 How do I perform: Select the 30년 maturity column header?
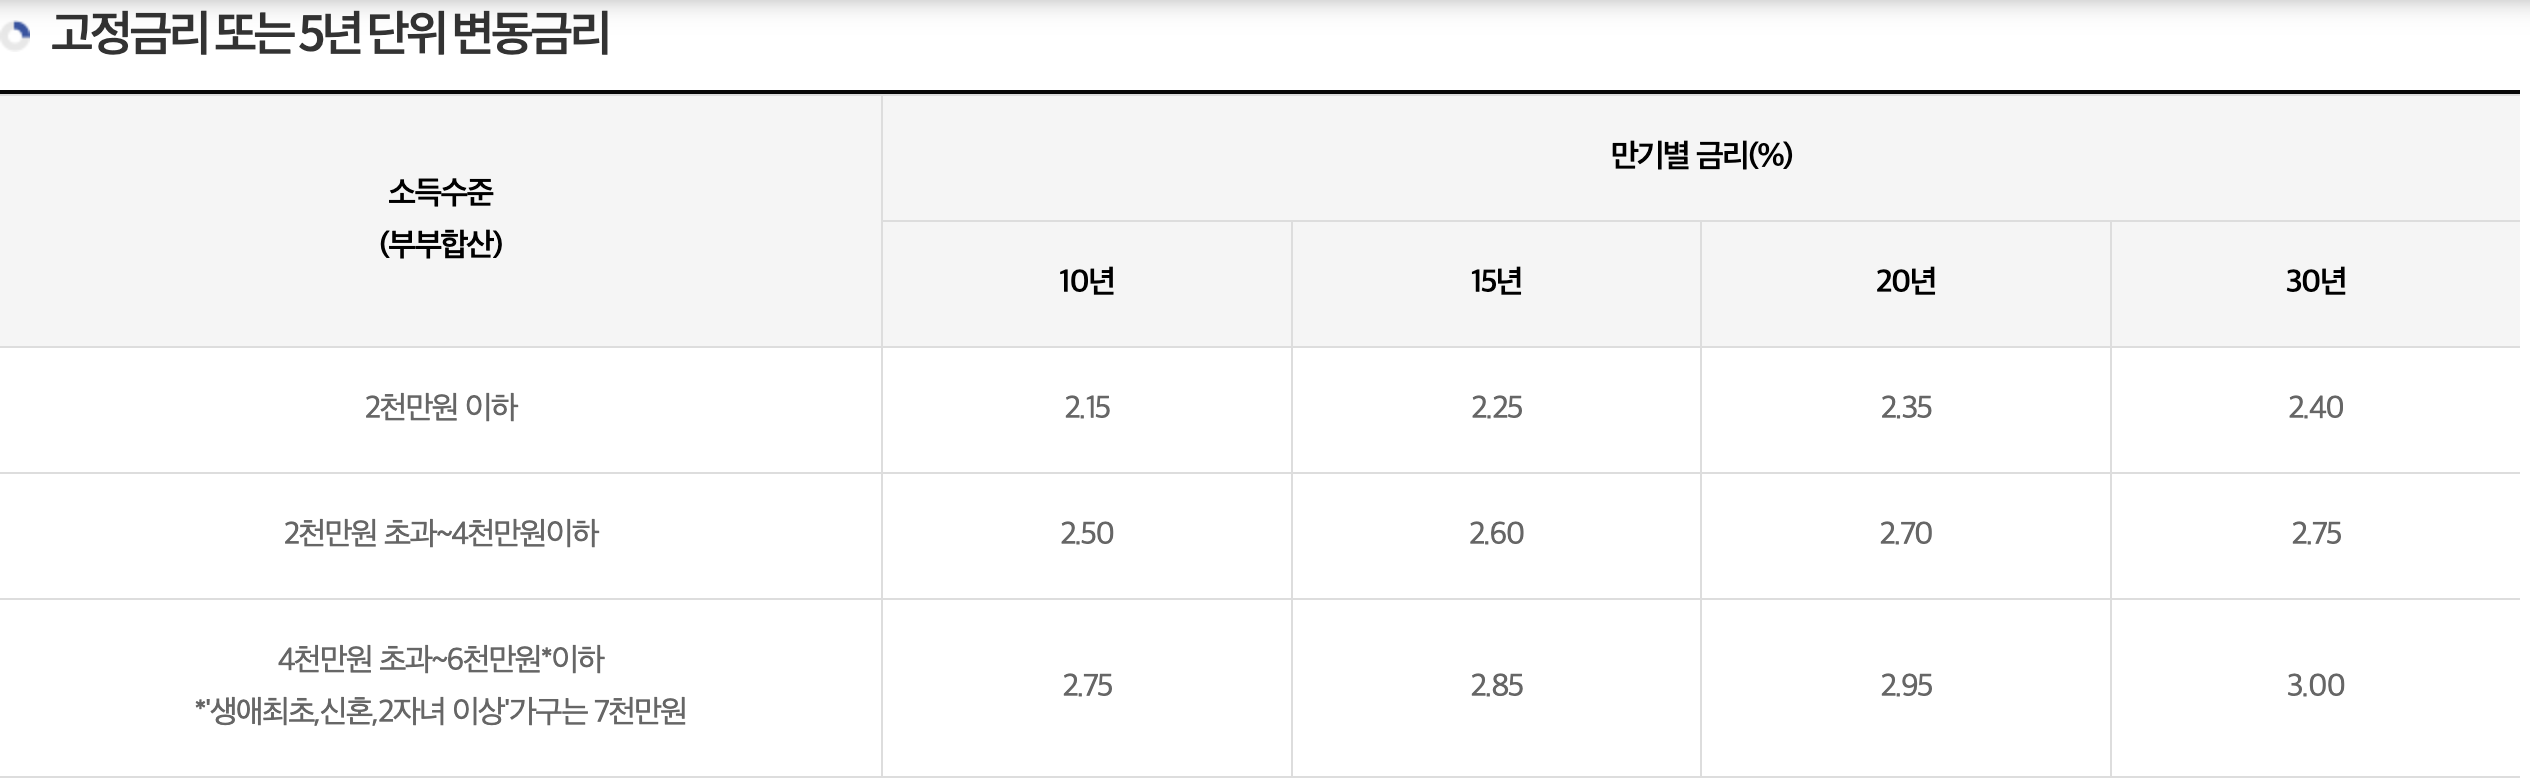[2316, 284]
